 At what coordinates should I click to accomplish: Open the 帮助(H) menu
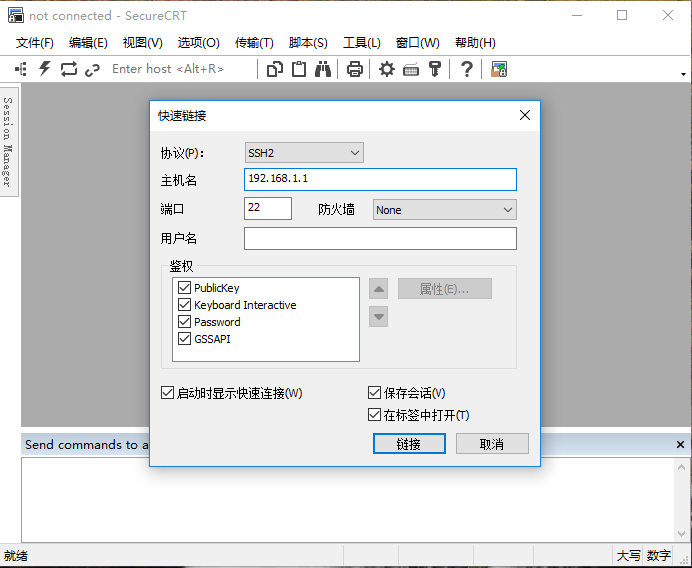coord(475,43)
